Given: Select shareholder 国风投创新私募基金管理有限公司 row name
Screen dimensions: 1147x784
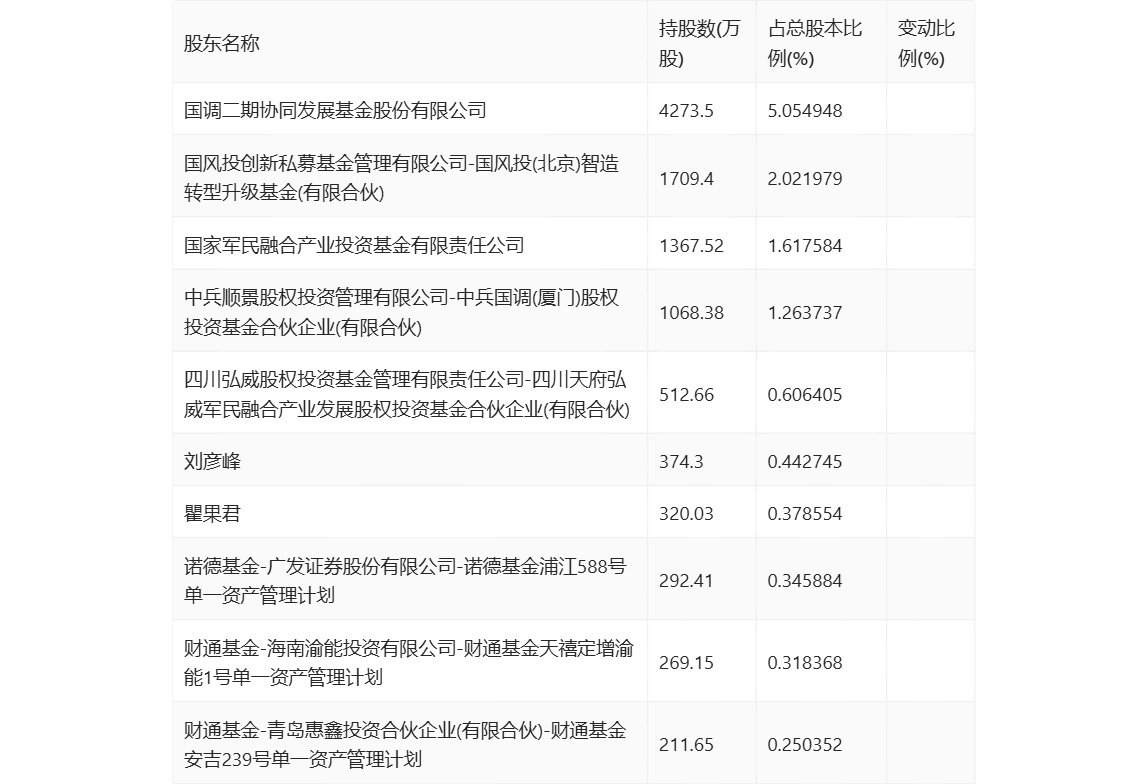Looking at the screenshot, I should point(402,178).
